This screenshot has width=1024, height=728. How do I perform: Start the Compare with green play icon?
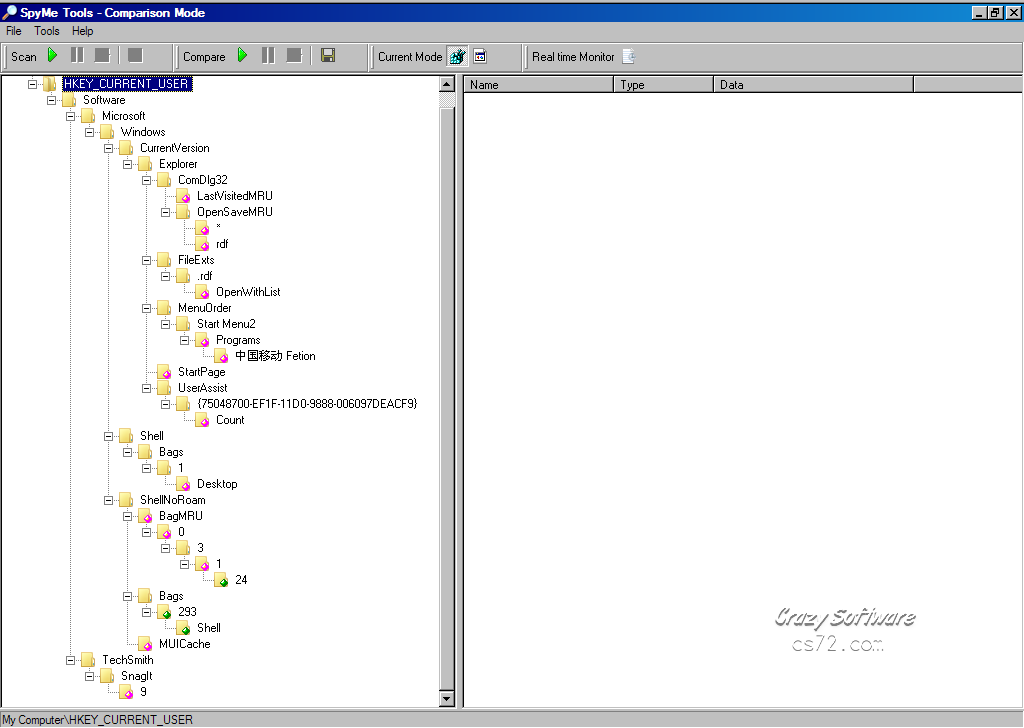pos(242,56)
